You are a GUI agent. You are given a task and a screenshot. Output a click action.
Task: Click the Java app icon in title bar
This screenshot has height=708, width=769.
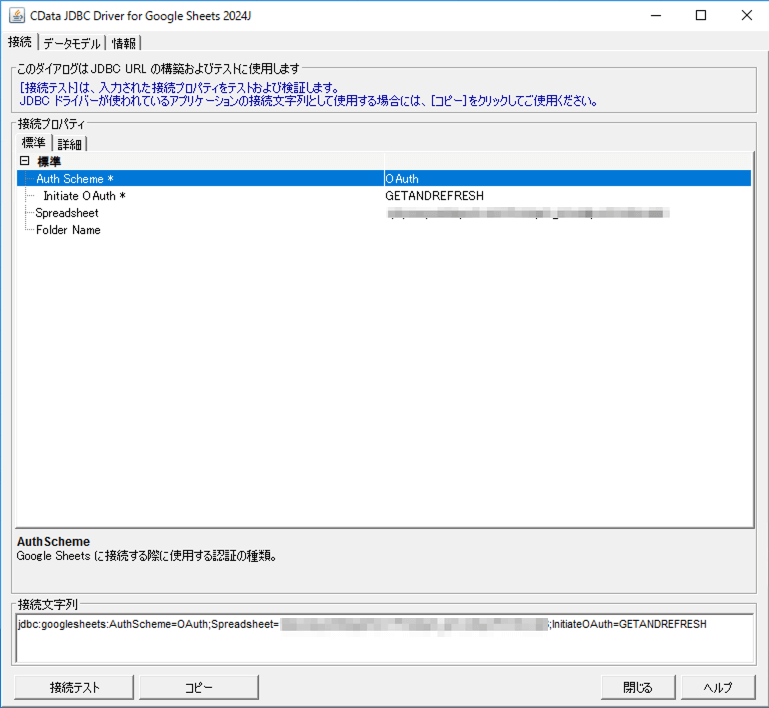(x=17, y=15)
